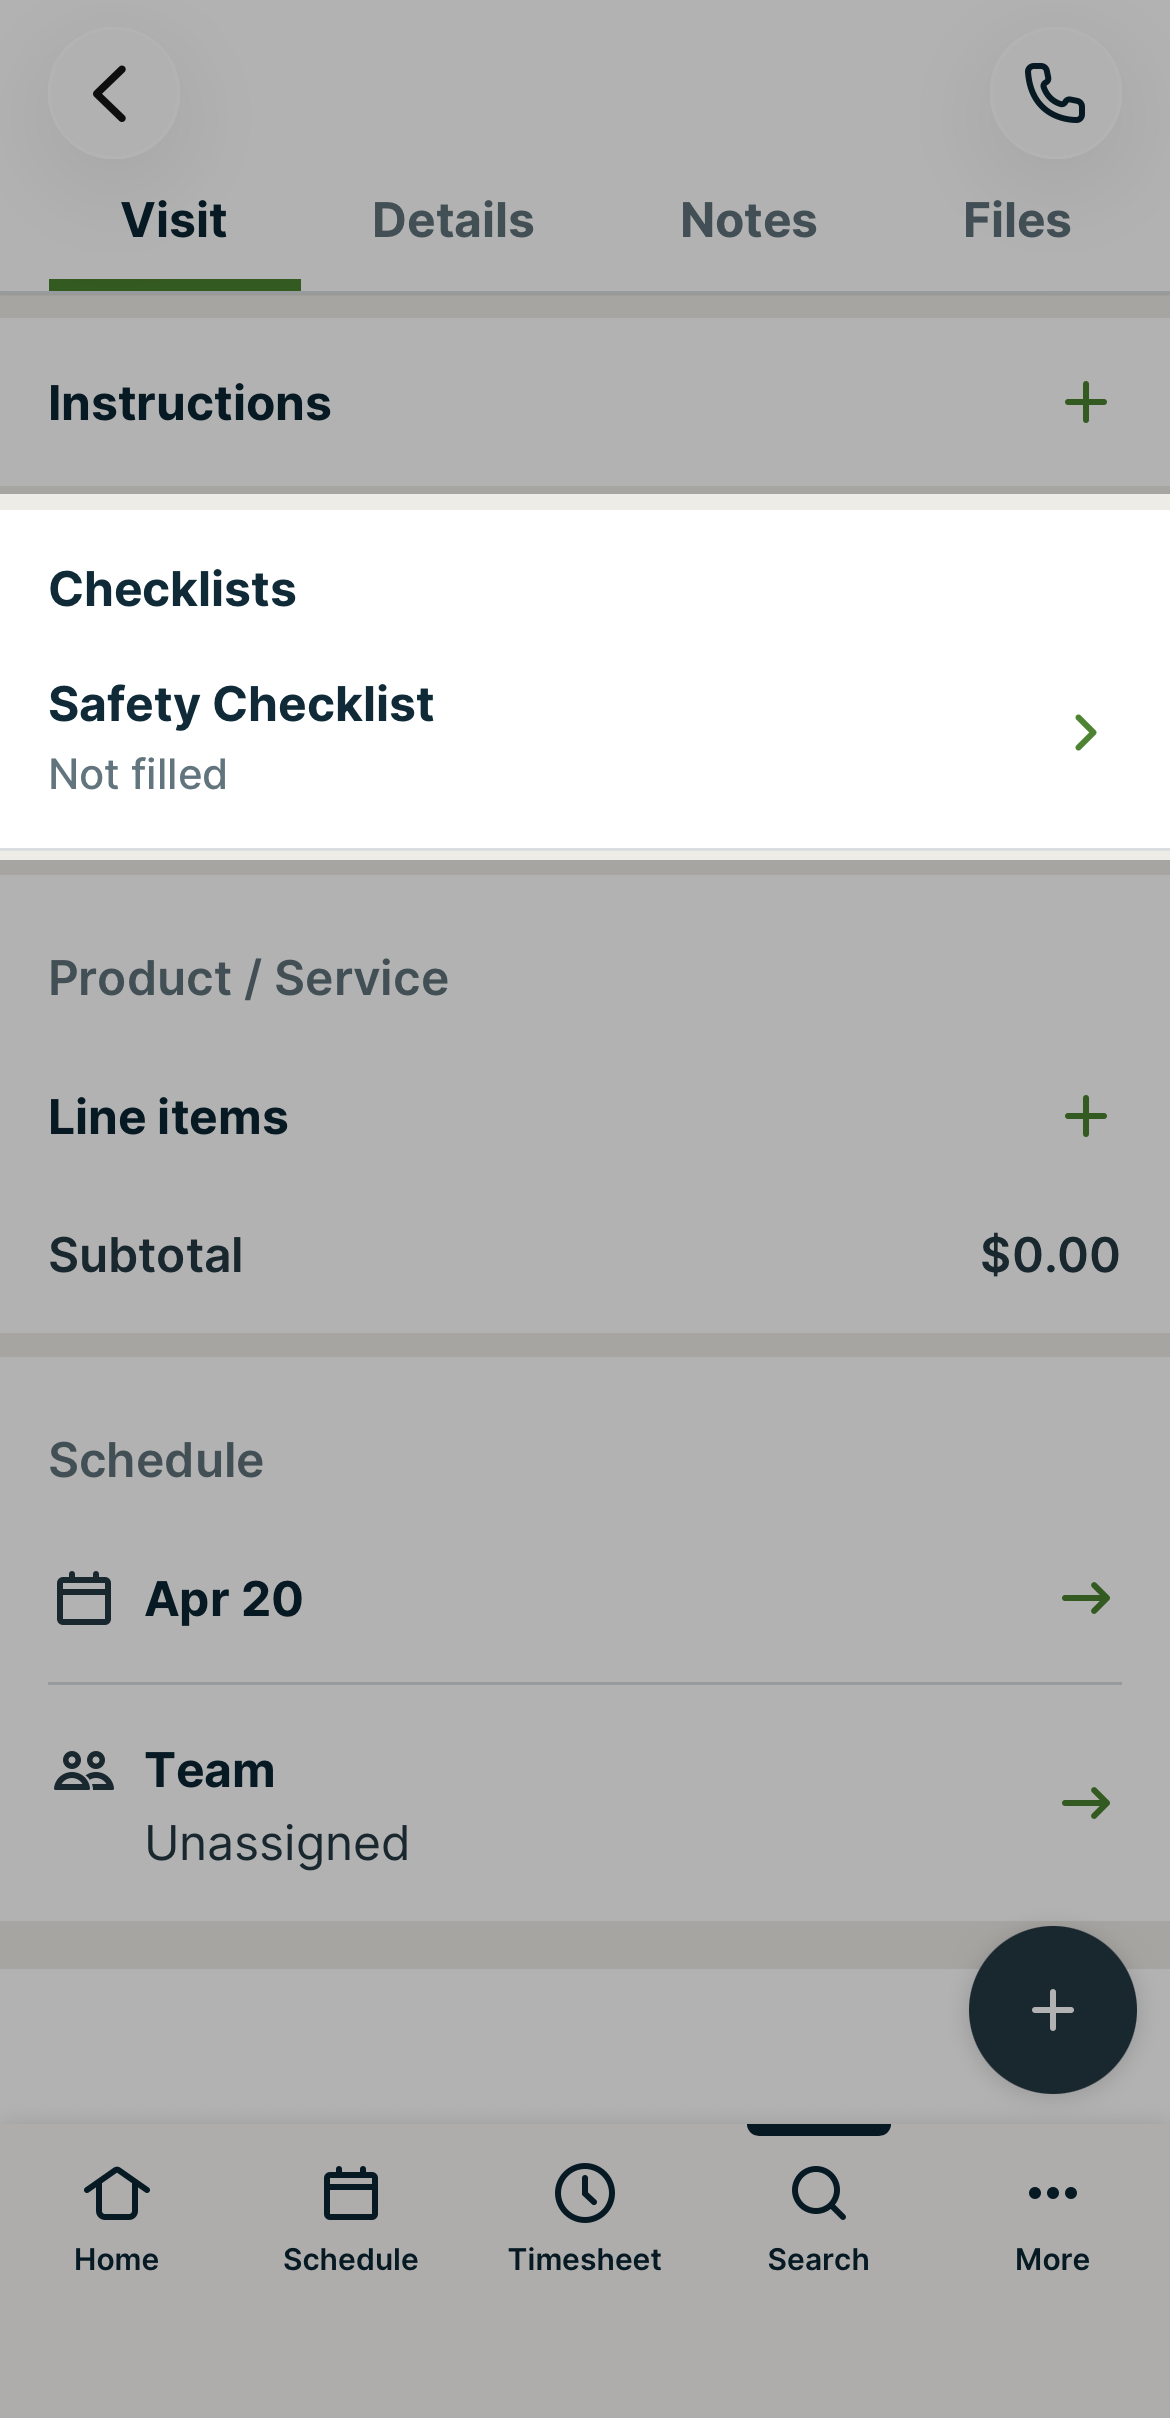Open the Schedule from bottom navigation
Screen dimensions: 1170x2418
(x=350, y=2225)
